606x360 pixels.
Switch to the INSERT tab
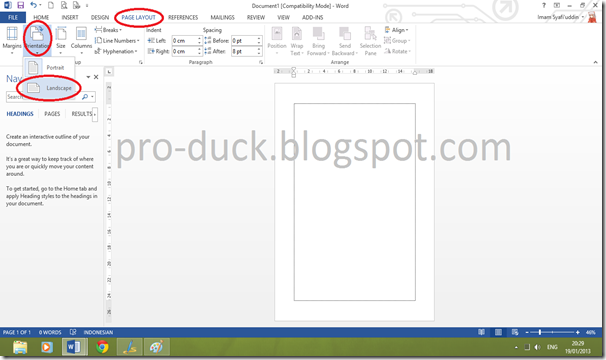[70, 17]
